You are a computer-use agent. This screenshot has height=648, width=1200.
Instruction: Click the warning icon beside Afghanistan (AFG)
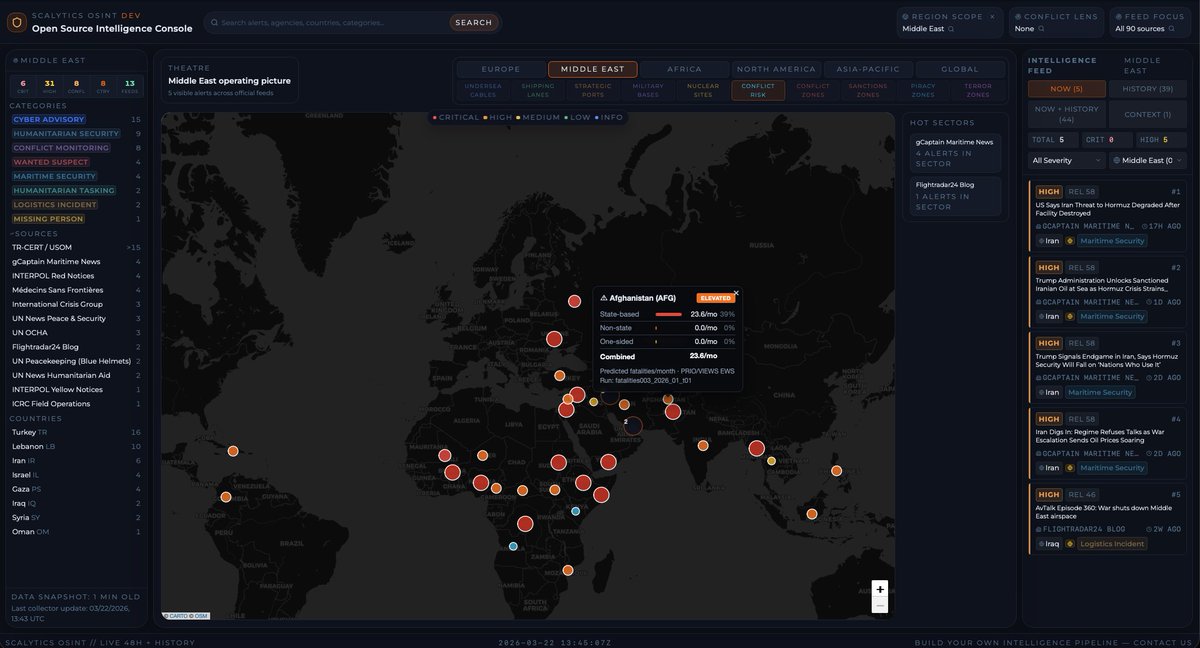(x=603, y=298)
